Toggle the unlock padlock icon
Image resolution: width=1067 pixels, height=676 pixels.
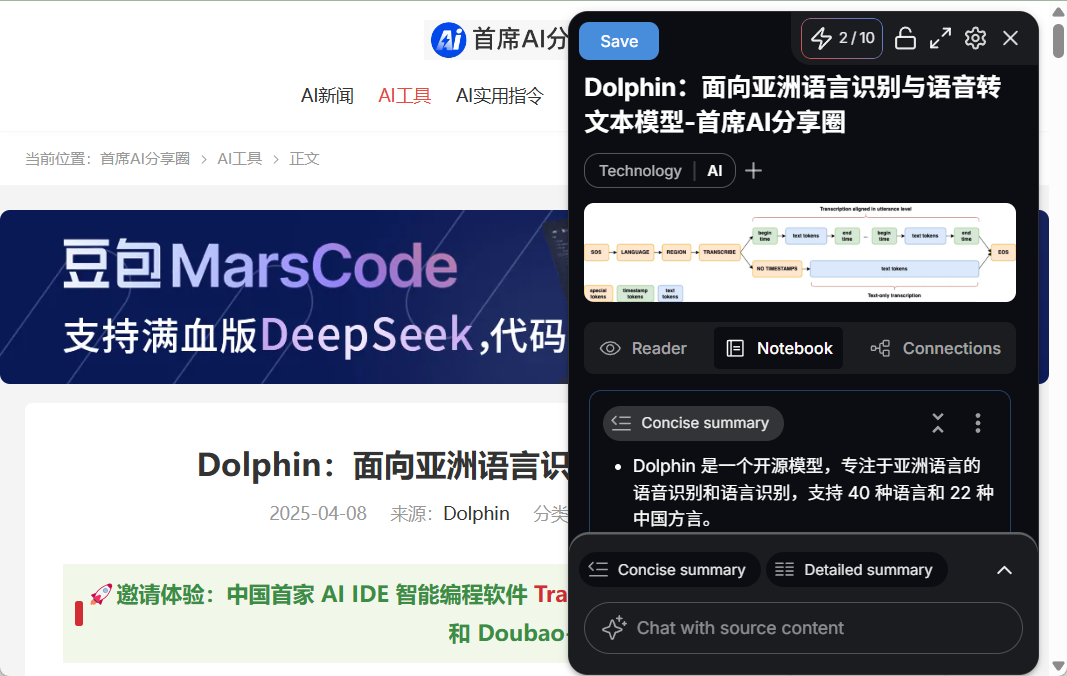pos(905,38)
